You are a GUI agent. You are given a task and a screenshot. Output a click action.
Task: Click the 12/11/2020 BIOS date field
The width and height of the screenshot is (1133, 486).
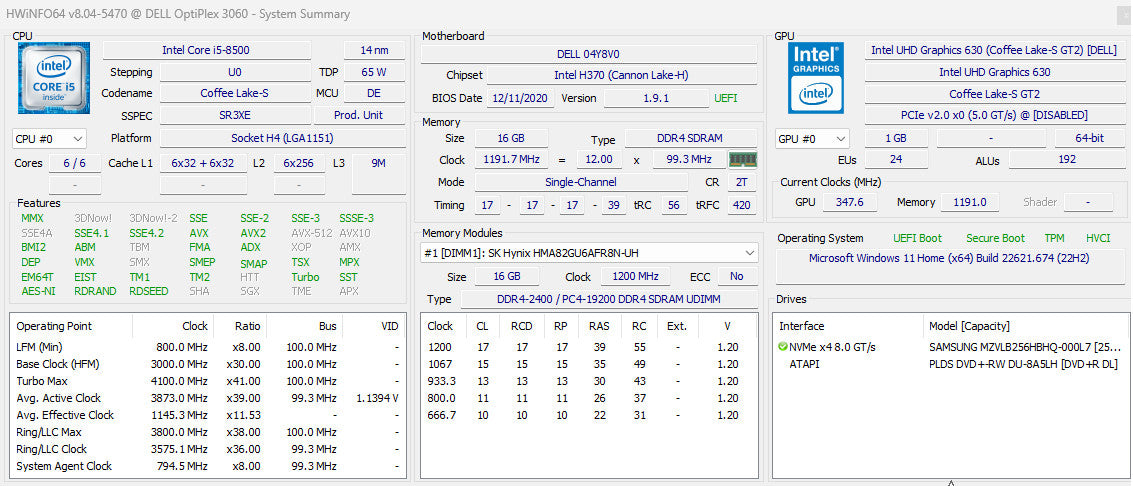pyautogui.click(x=520, y=98)
